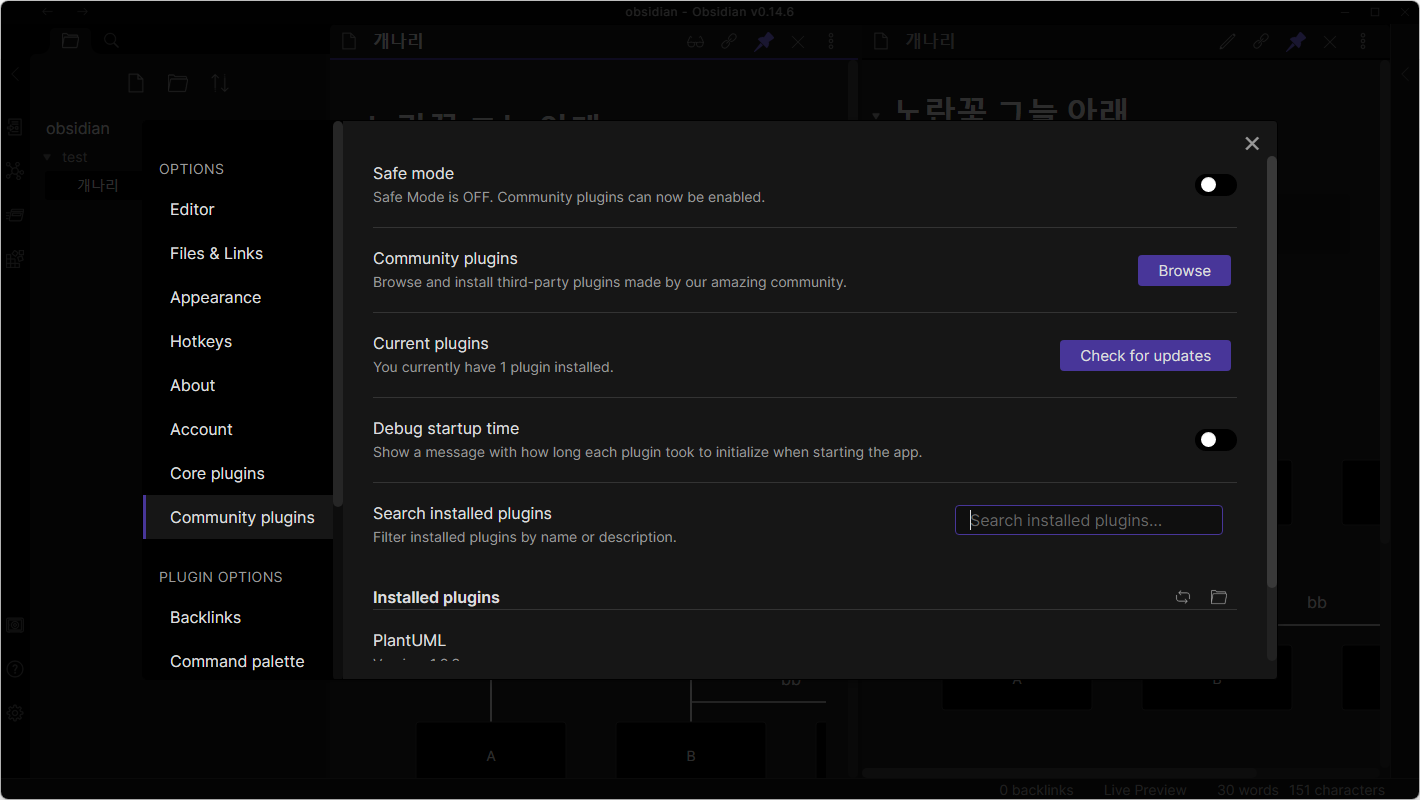This screenshot has height=800, width=1420.
Task: Click 0 backlinks in status bar
Action: 1036,790
